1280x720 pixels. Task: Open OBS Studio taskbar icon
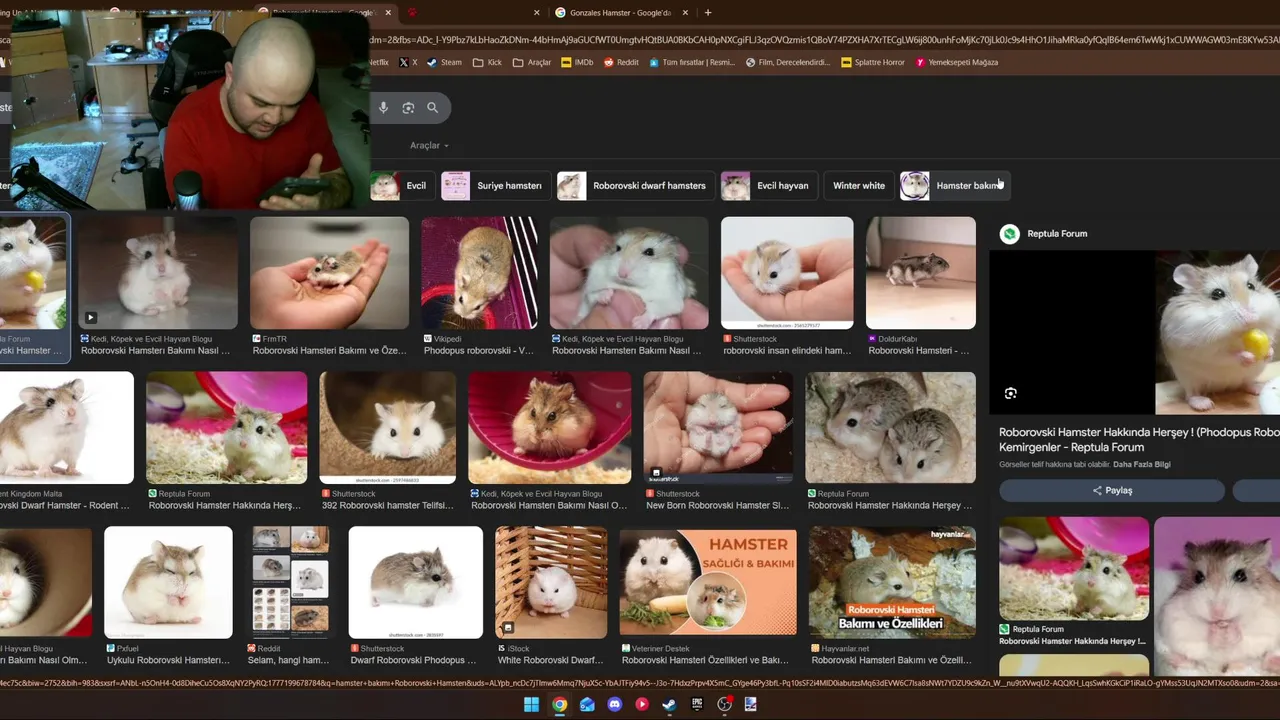(x=724, y=704)
